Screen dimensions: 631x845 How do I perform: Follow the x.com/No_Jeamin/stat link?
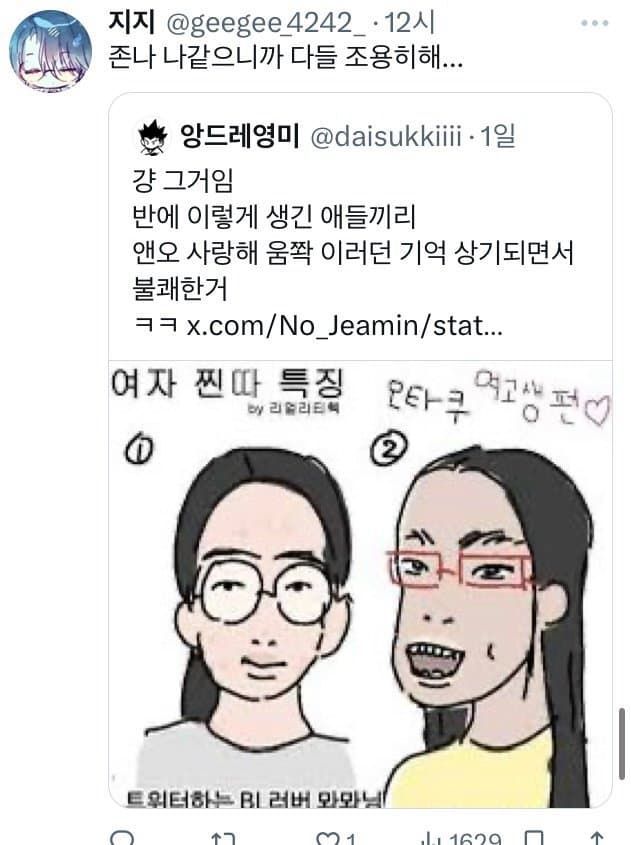point(345,325)
